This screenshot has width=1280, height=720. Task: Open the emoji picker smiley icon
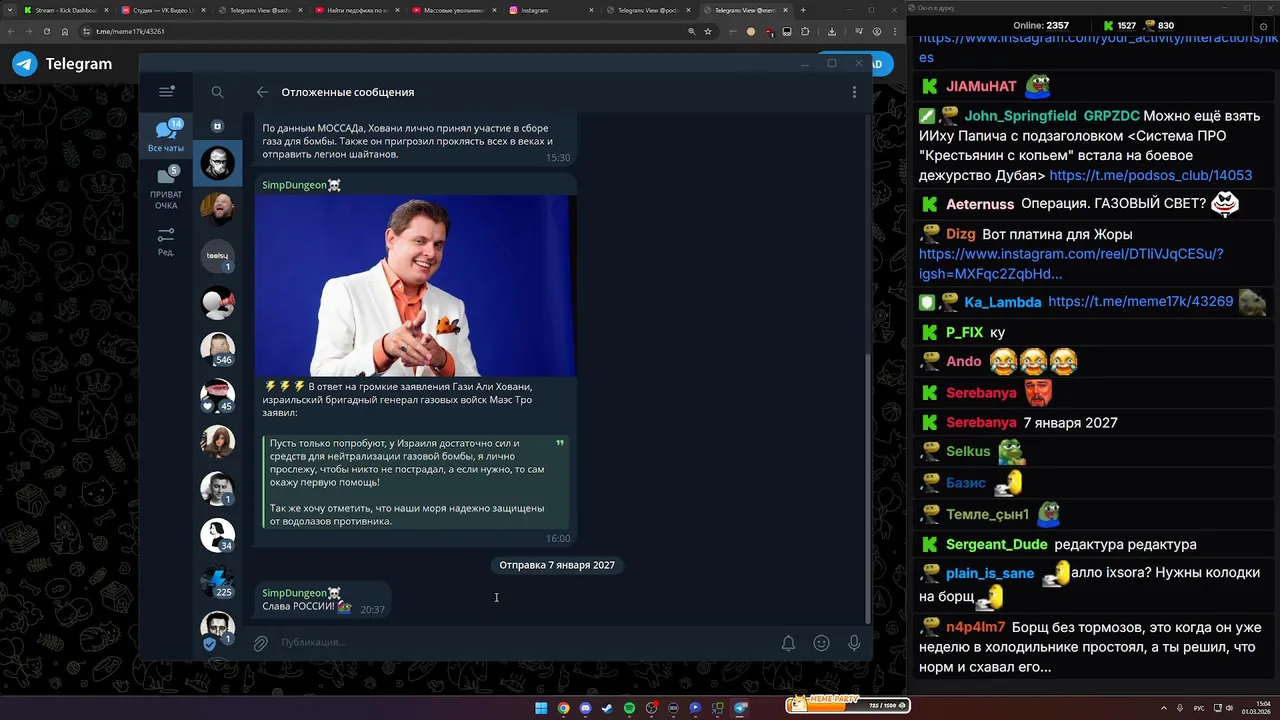coord(821,643)
